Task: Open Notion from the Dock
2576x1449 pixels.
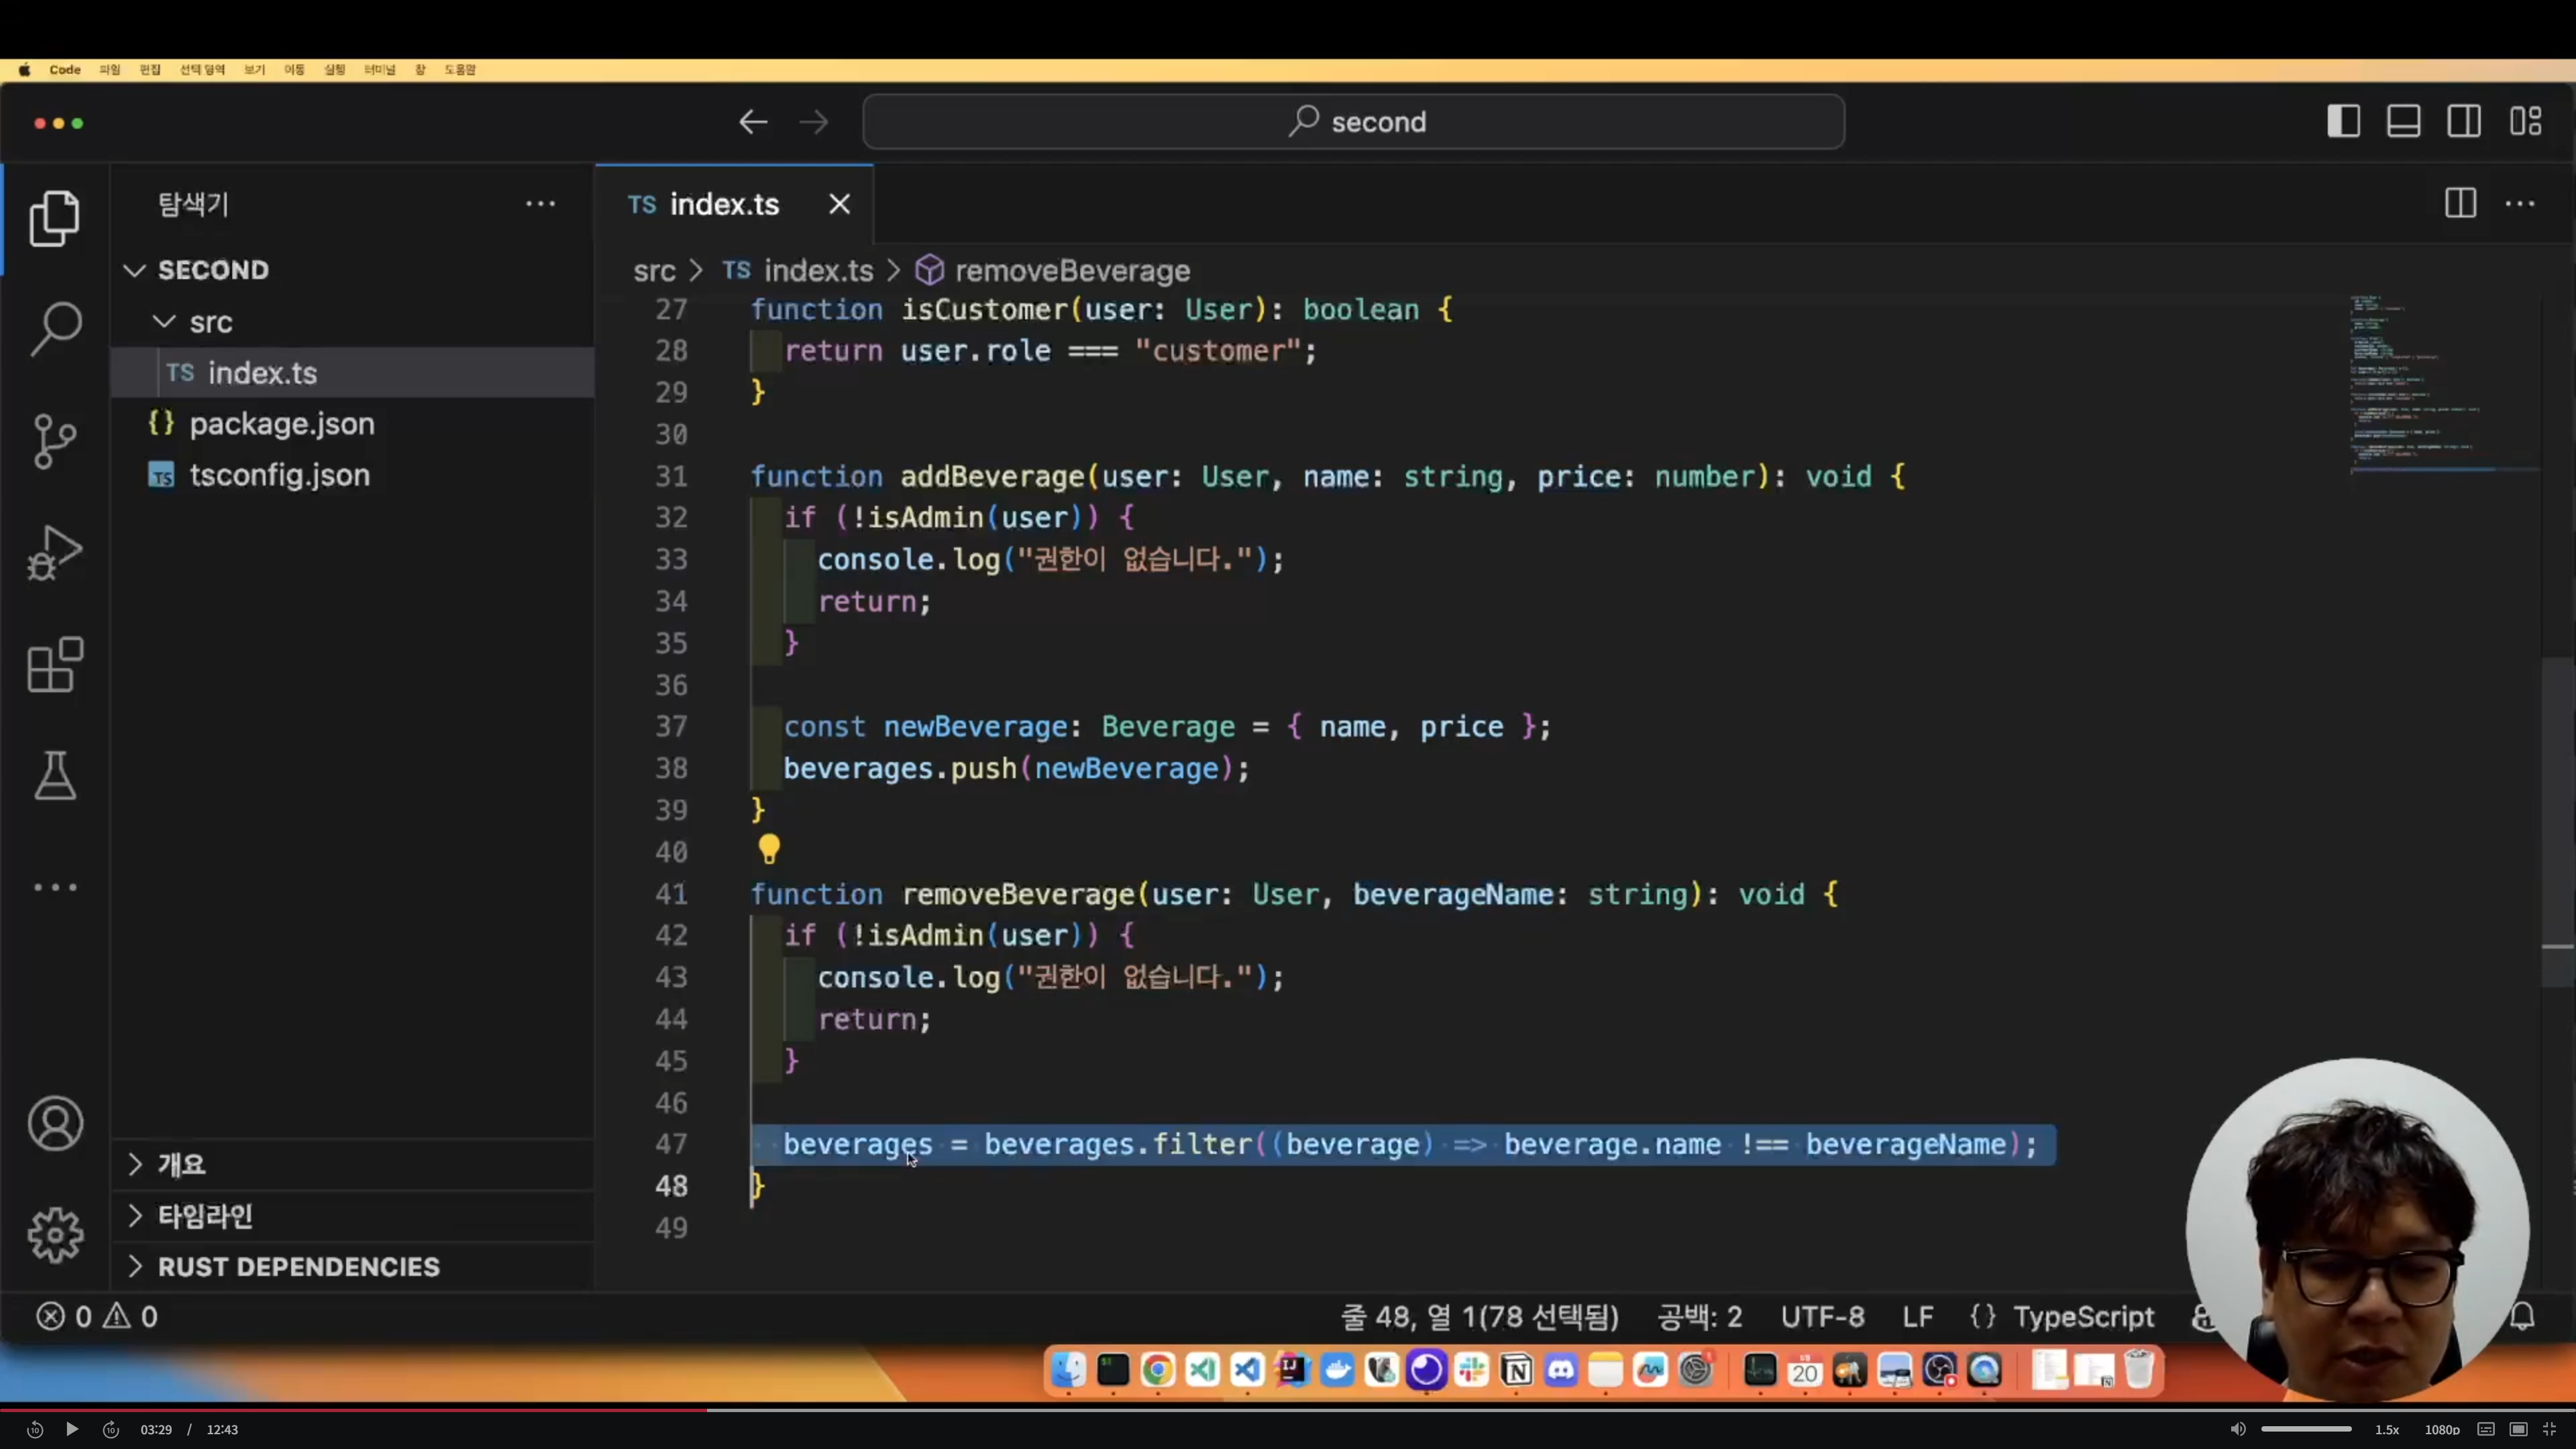Action: (1516, 1370)
